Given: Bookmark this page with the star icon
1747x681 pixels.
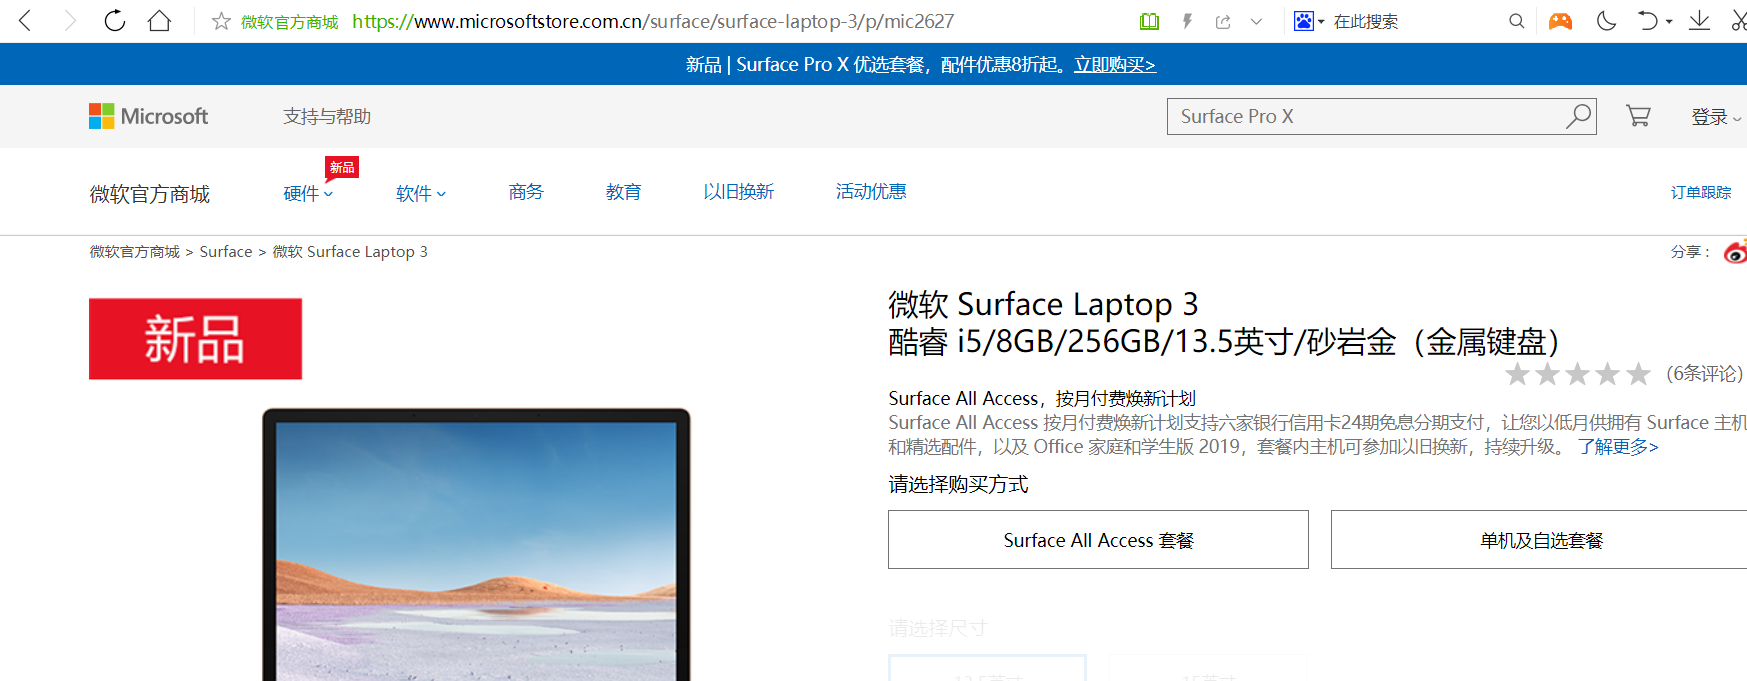Looking at the screenshot, I should pos(221,21).
